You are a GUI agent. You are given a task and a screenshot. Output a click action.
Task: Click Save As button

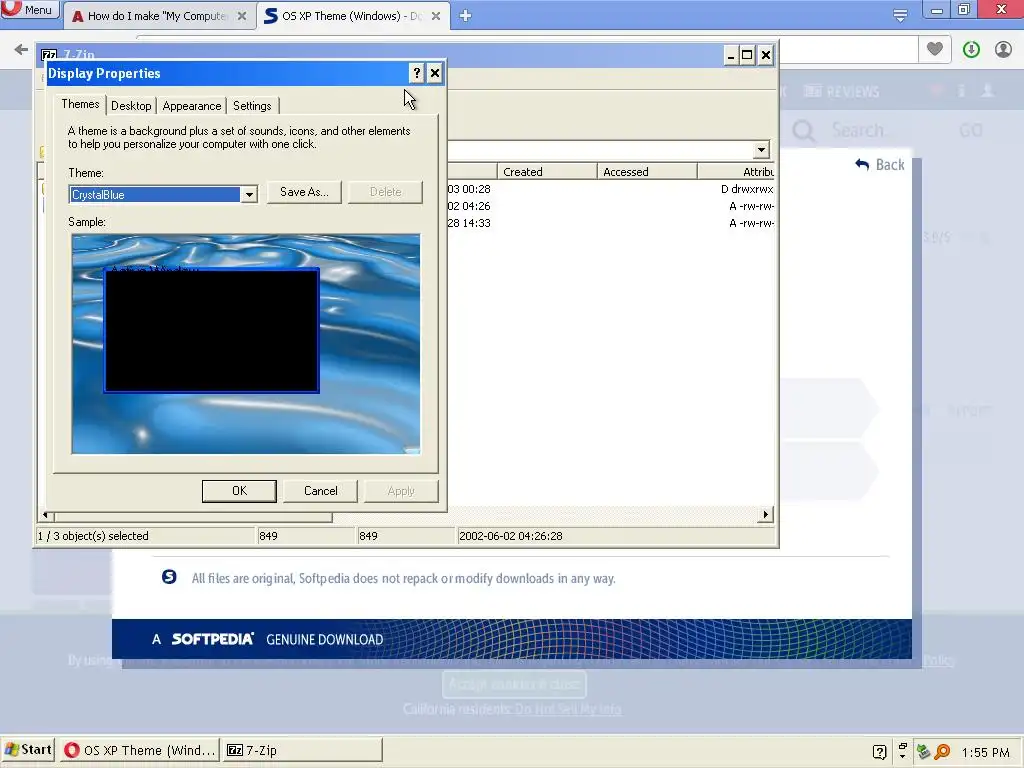pyautogui.click(x=304, y=192)
